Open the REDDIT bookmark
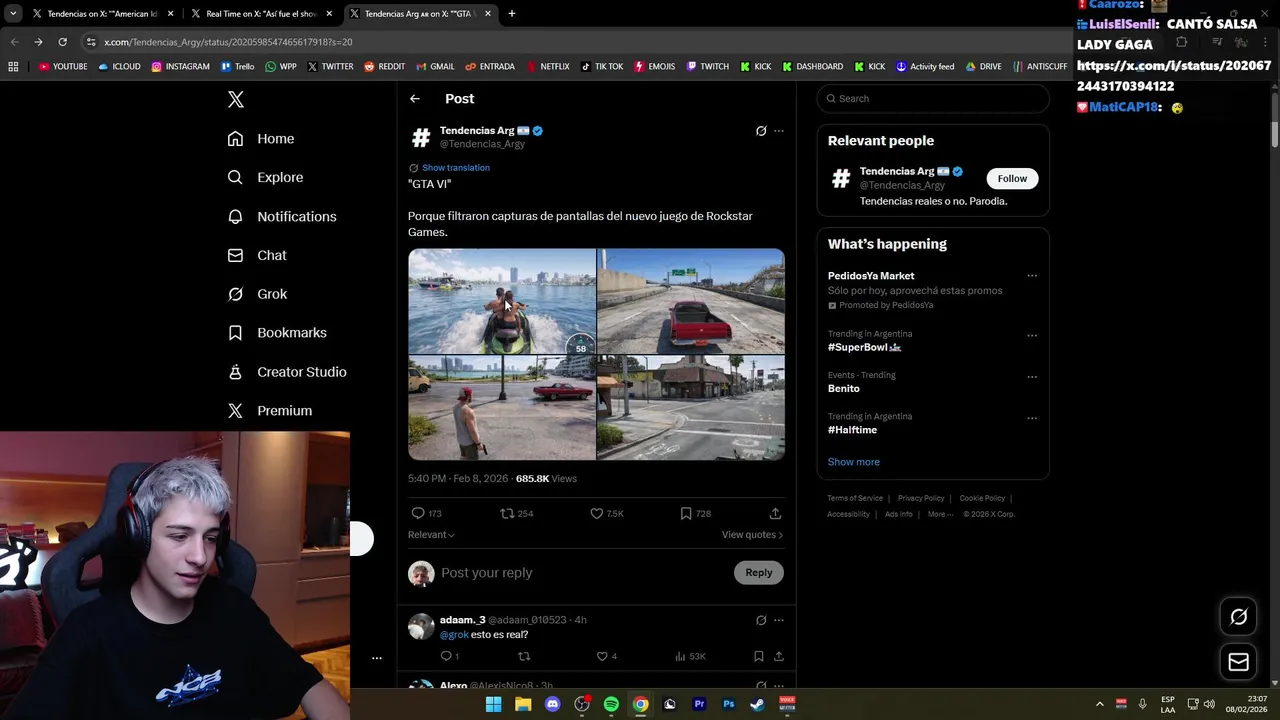This screenshot has width=1280, height=720. pos(385,67)
